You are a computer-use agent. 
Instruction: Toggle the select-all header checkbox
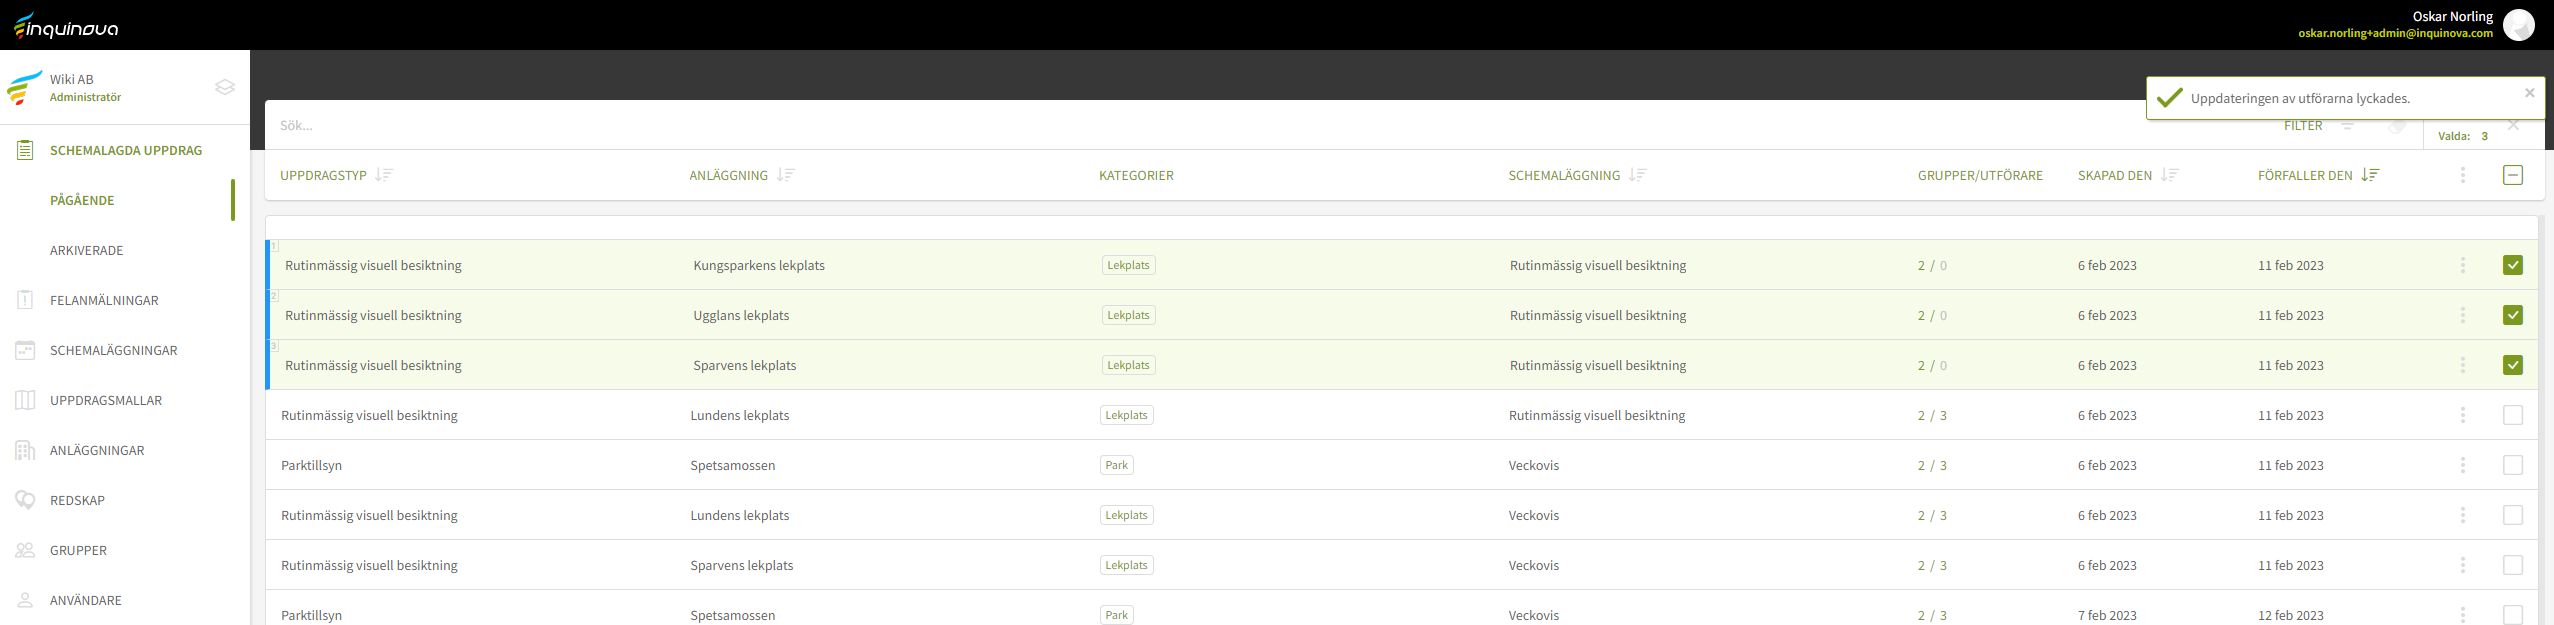tap(2512, 175)
